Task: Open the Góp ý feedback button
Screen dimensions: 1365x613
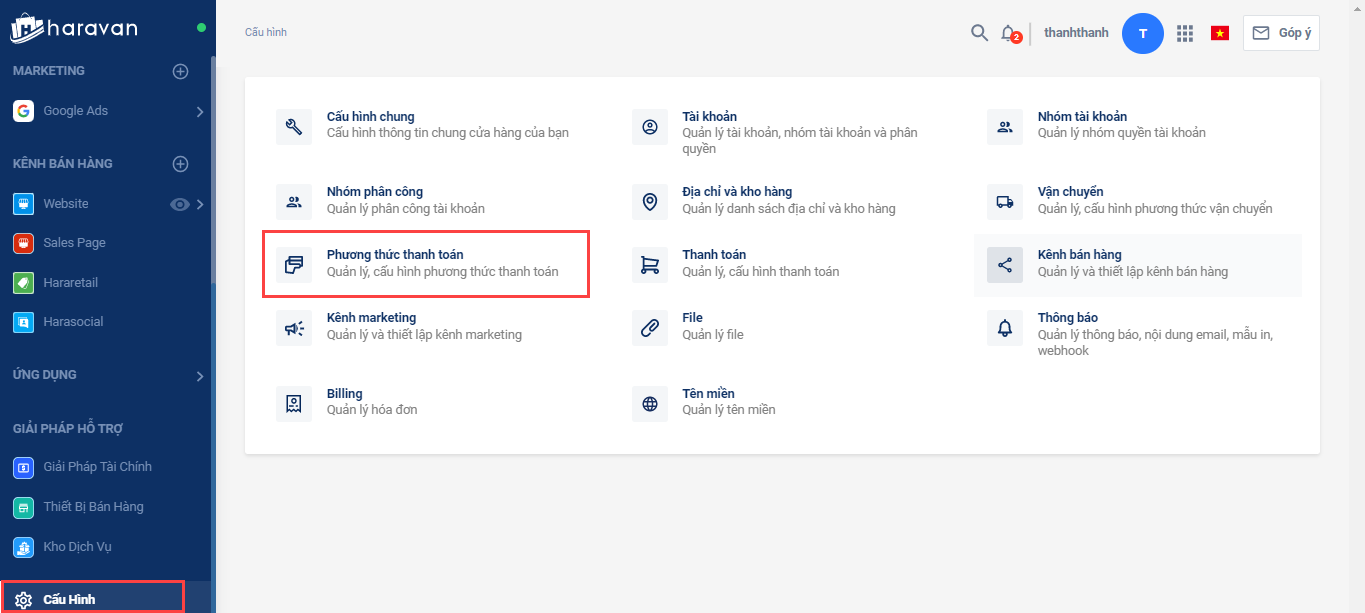Action: pos(1281,33)
